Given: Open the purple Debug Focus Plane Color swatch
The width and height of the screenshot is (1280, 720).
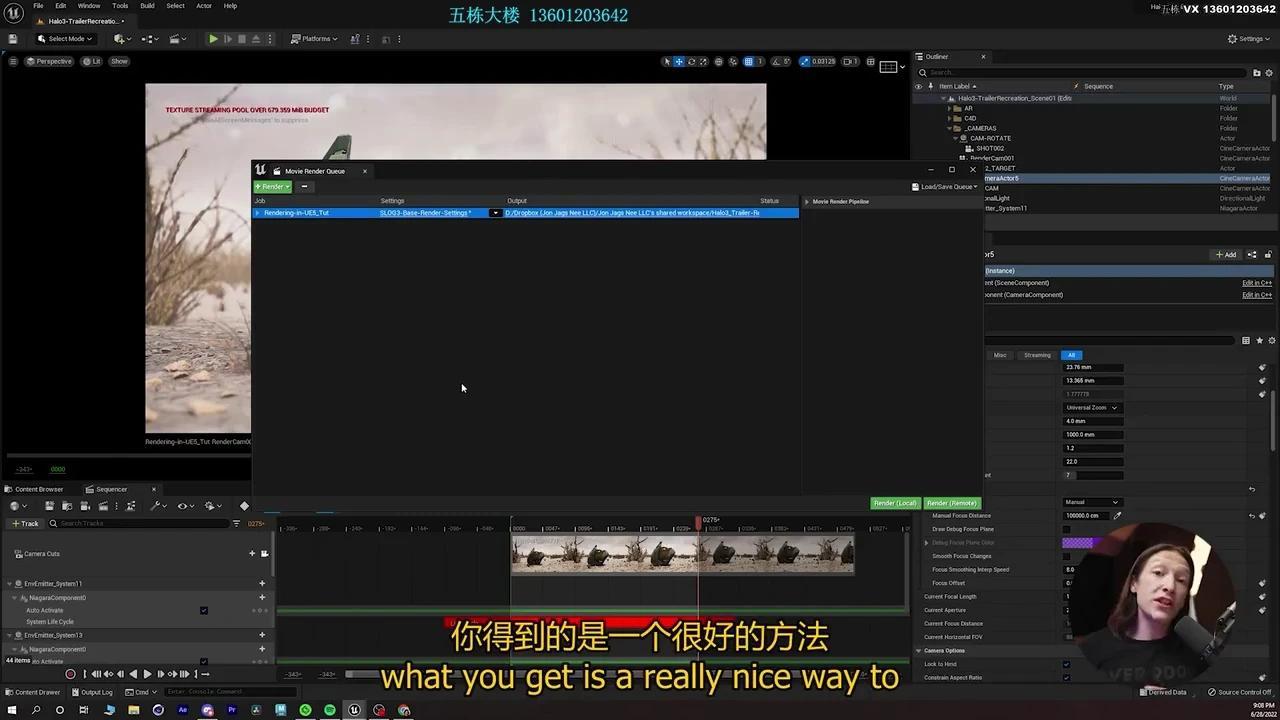Looking at the screenshot, I should [1078, 543].
